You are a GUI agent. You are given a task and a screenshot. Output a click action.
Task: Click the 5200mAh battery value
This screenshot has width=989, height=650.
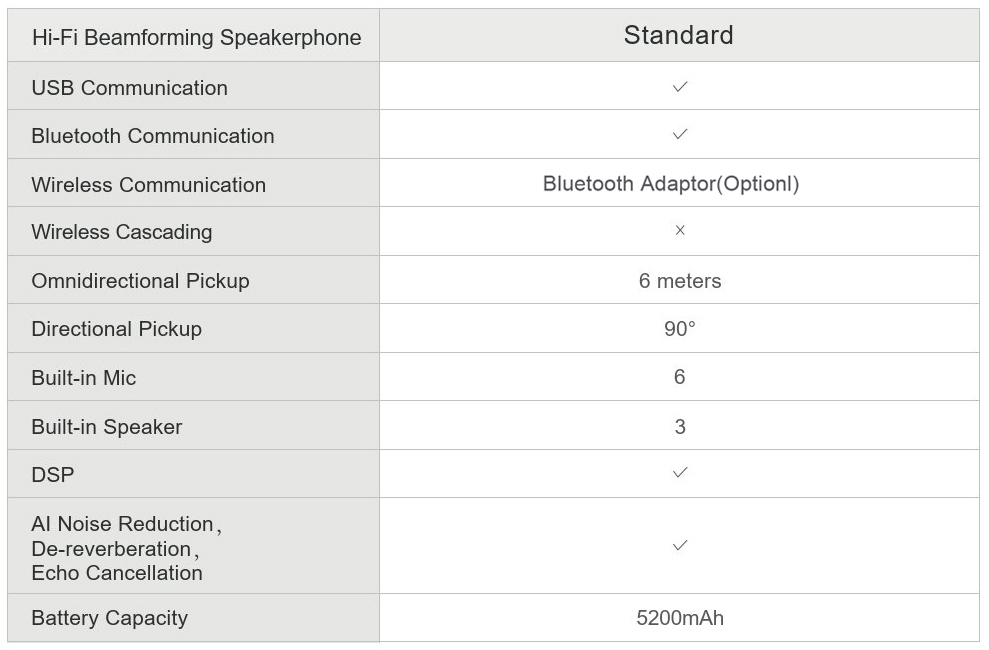tap(679, 618)
